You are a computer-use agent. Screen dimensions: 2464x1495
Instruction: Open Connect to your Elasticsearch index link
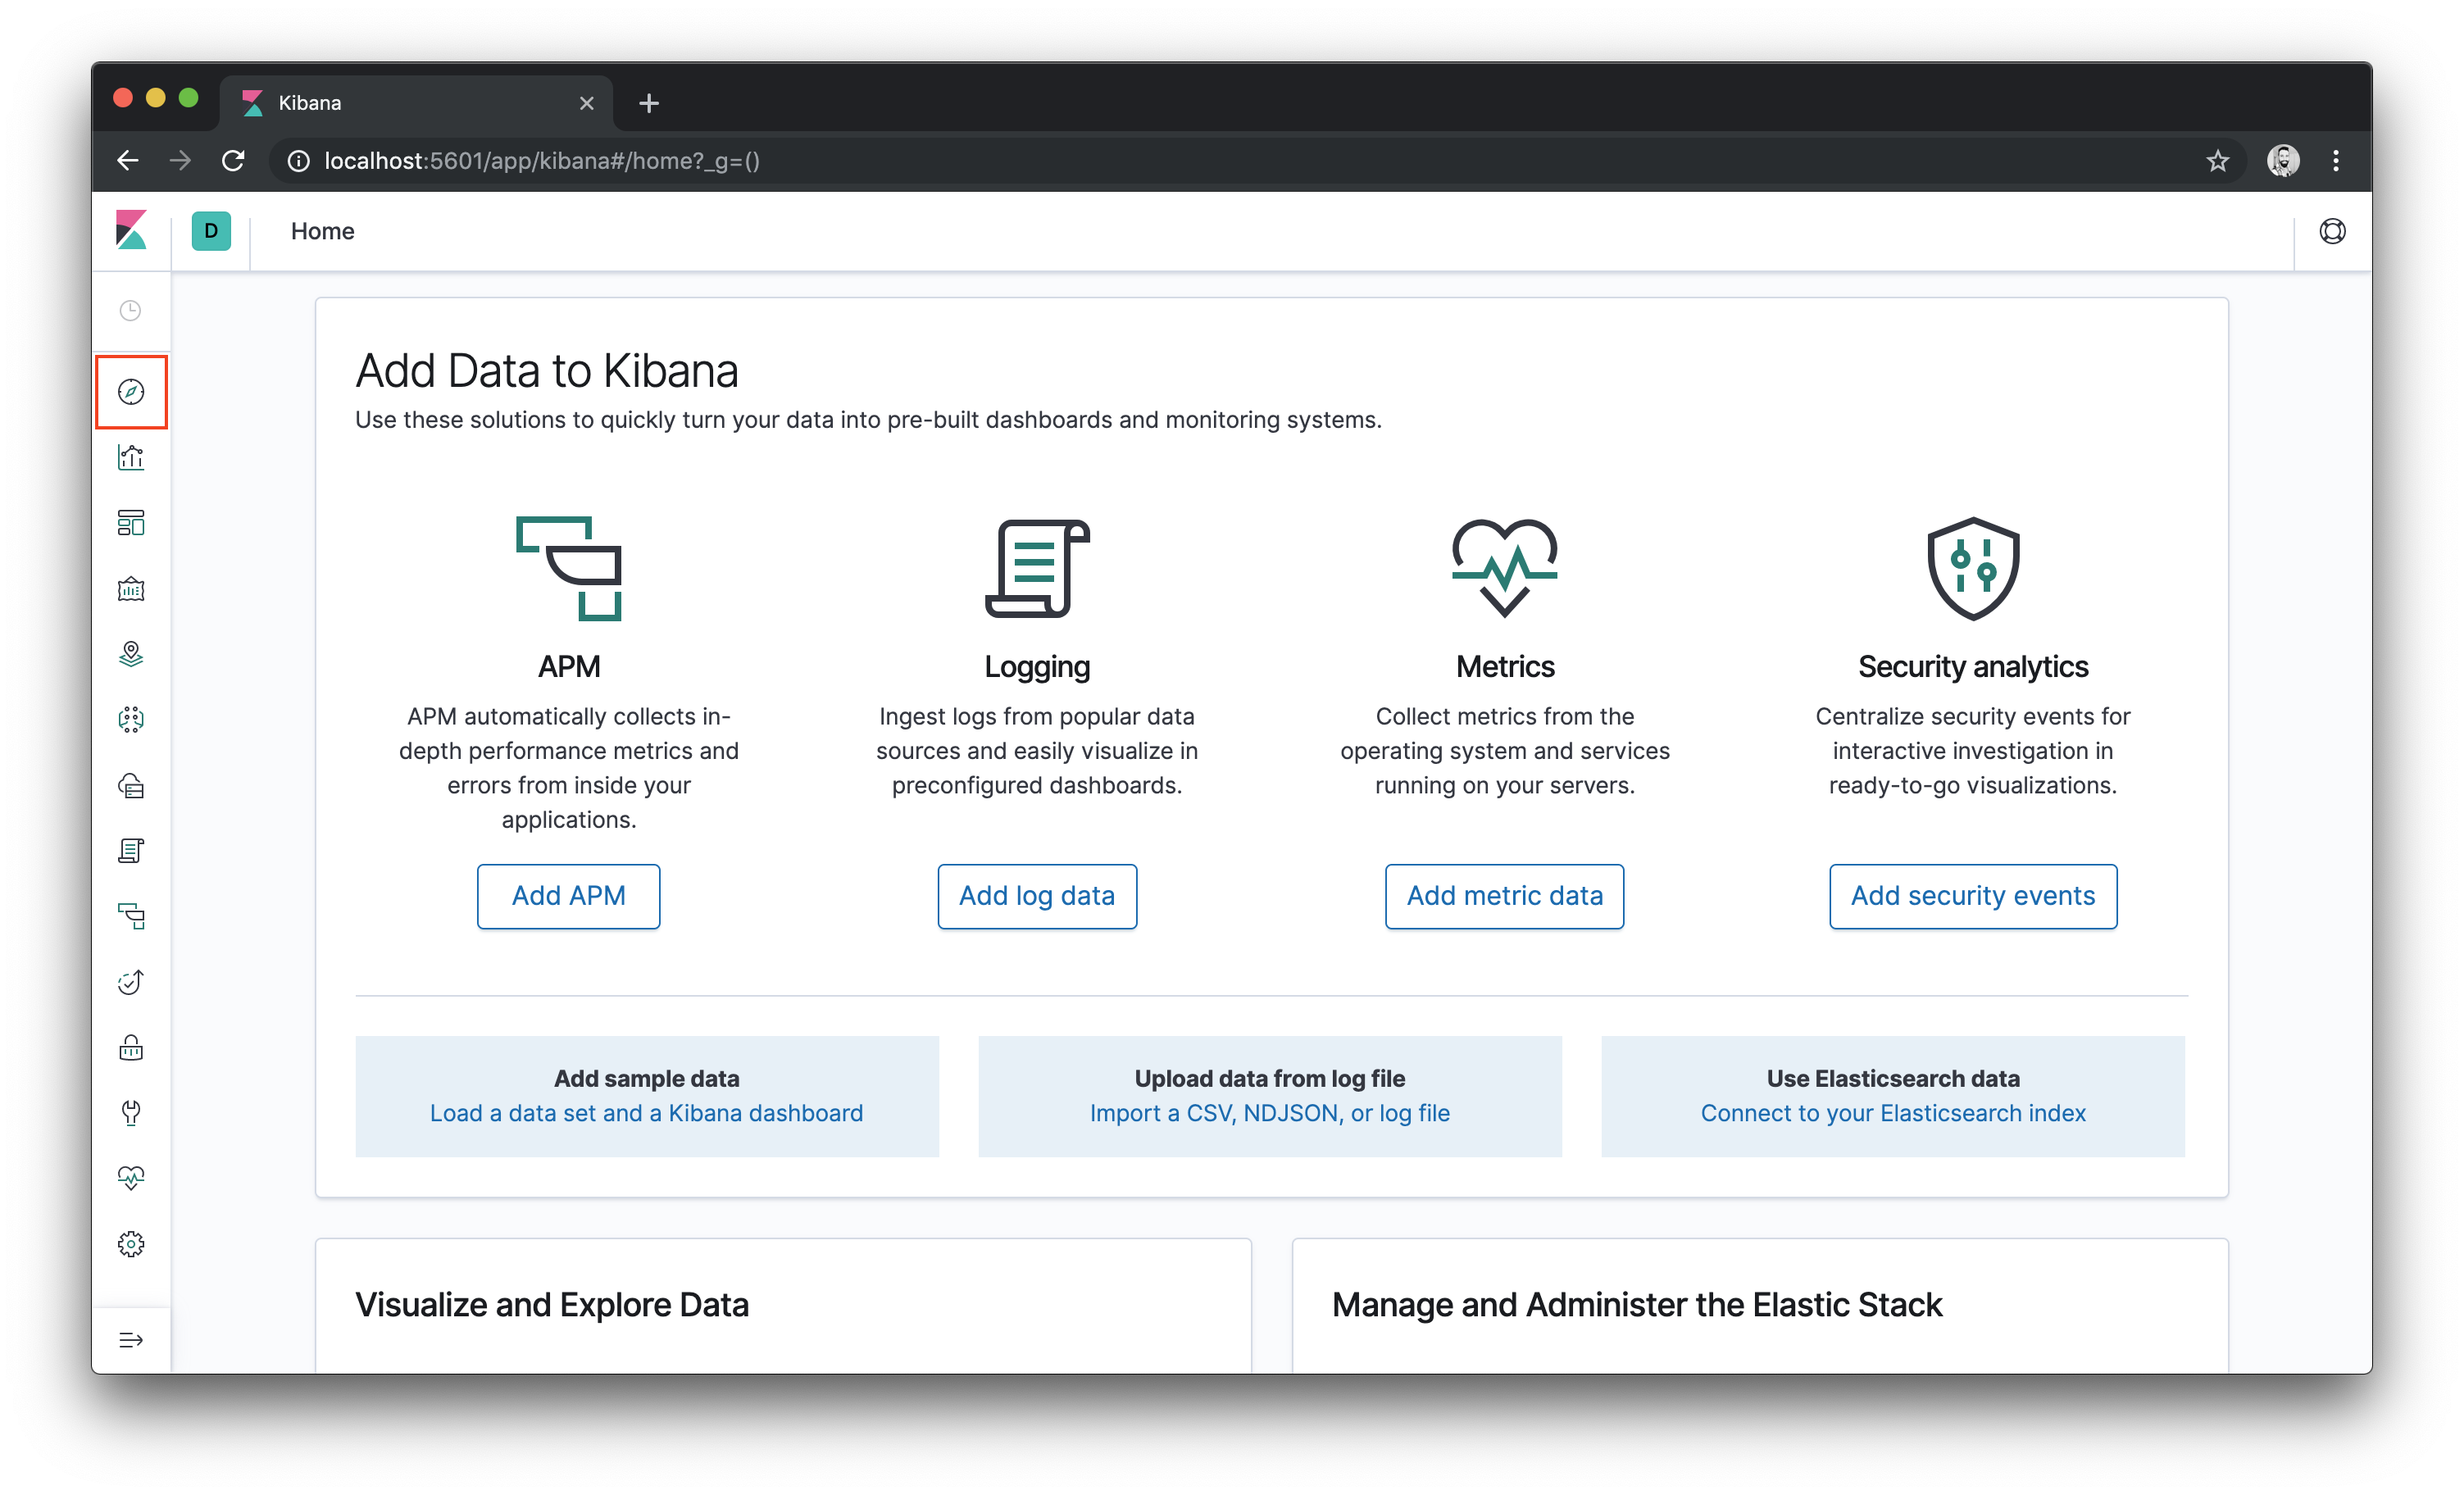tap(1893, 1113)
